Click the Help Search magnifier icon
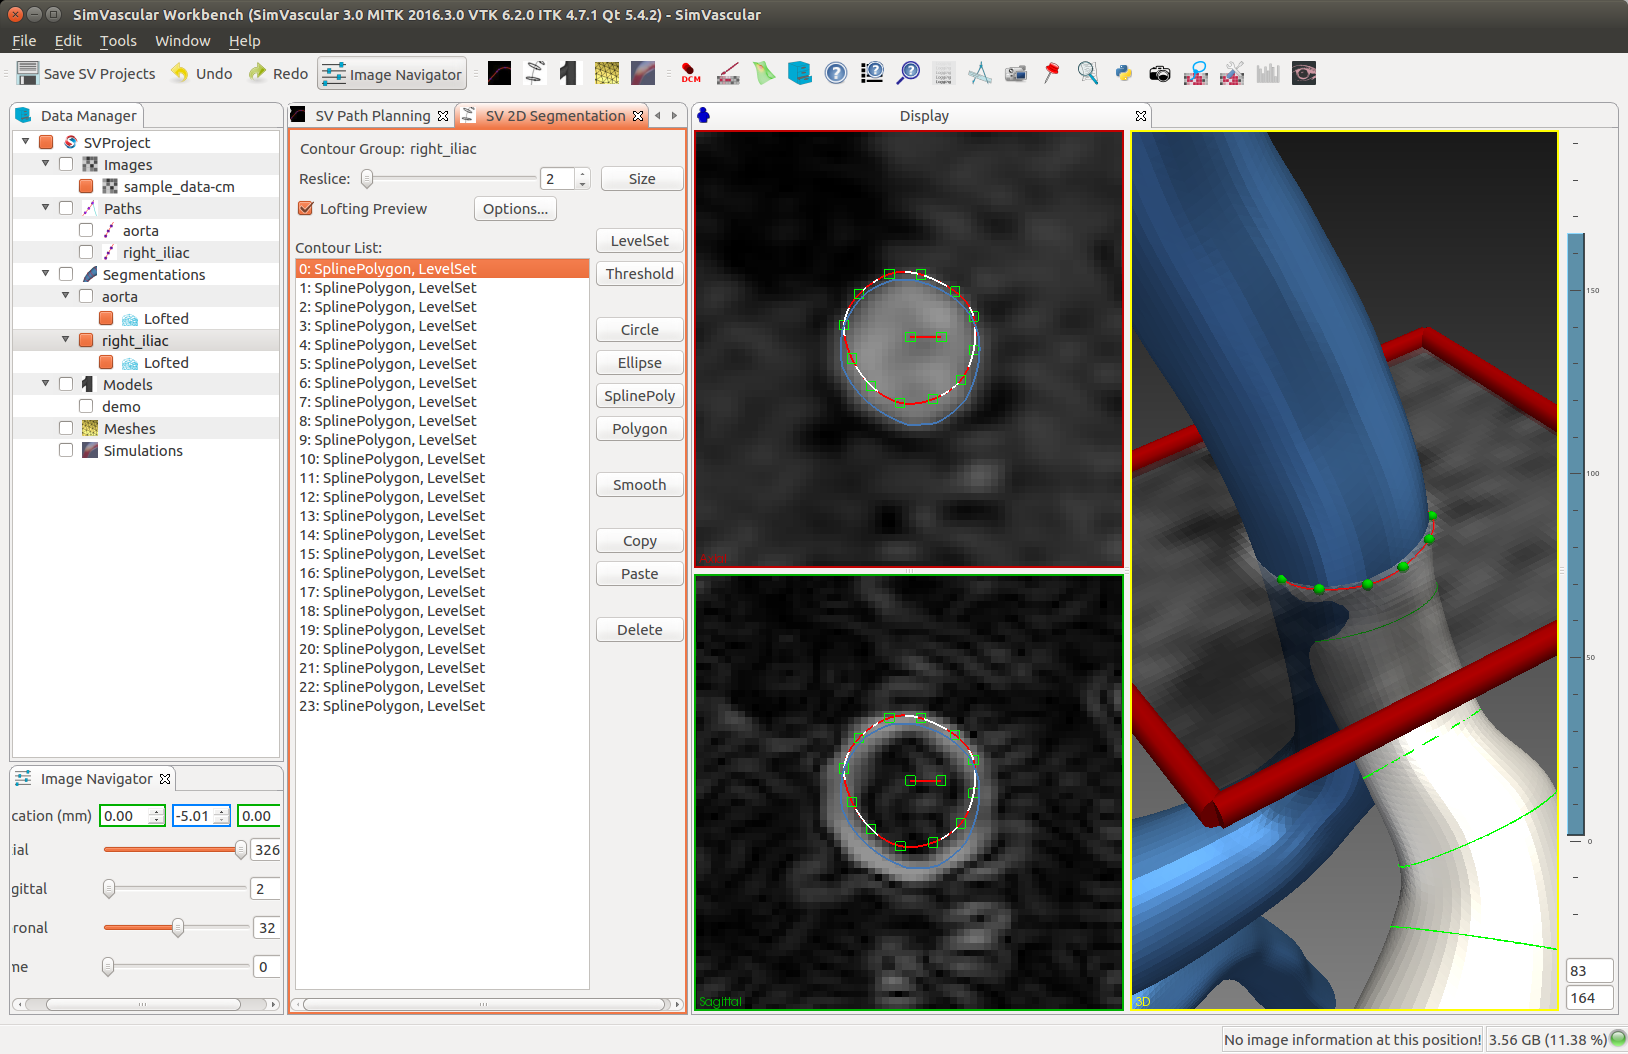1628x1054 pixels. coord(908,73)
